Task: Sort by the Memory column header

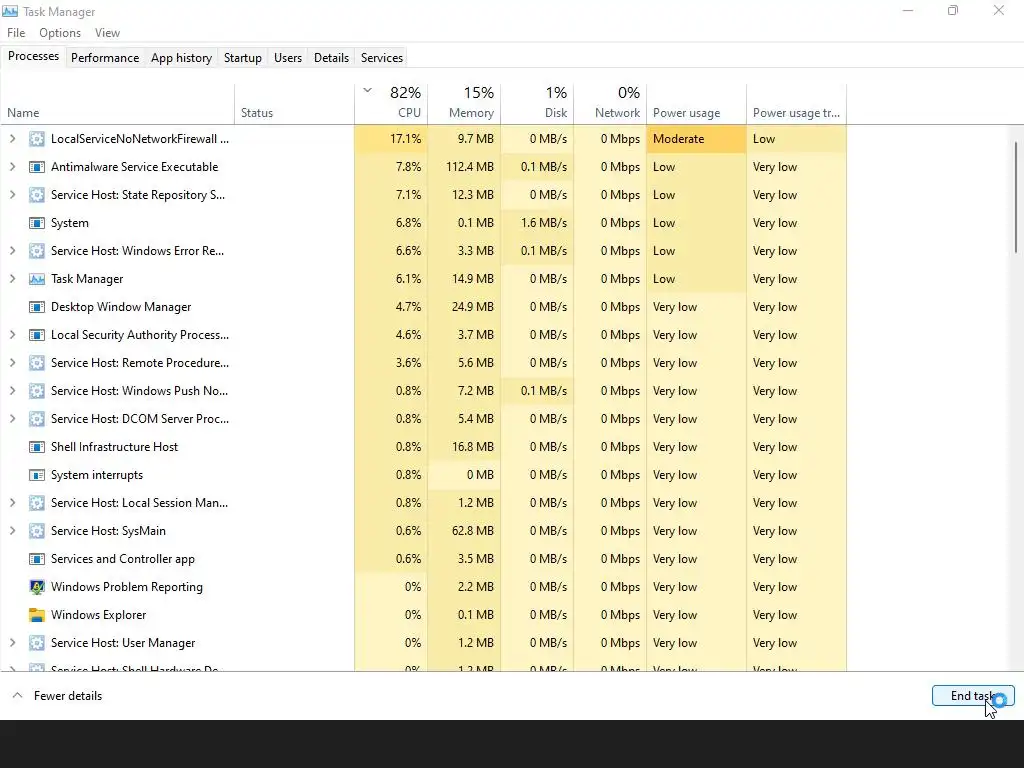Action: coord(464,104)
